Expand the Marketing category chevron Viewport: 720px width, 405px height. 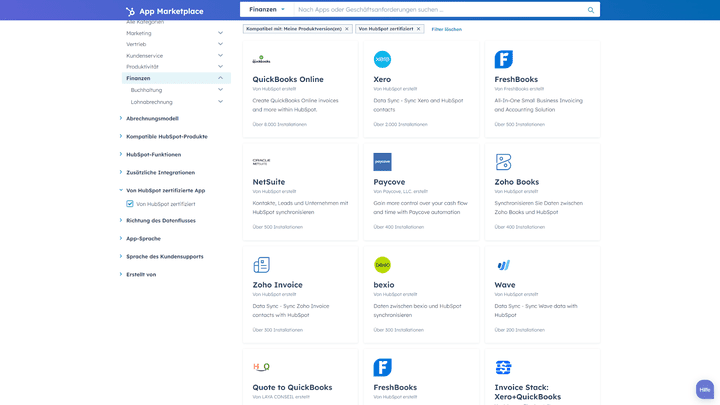(220, 33)
